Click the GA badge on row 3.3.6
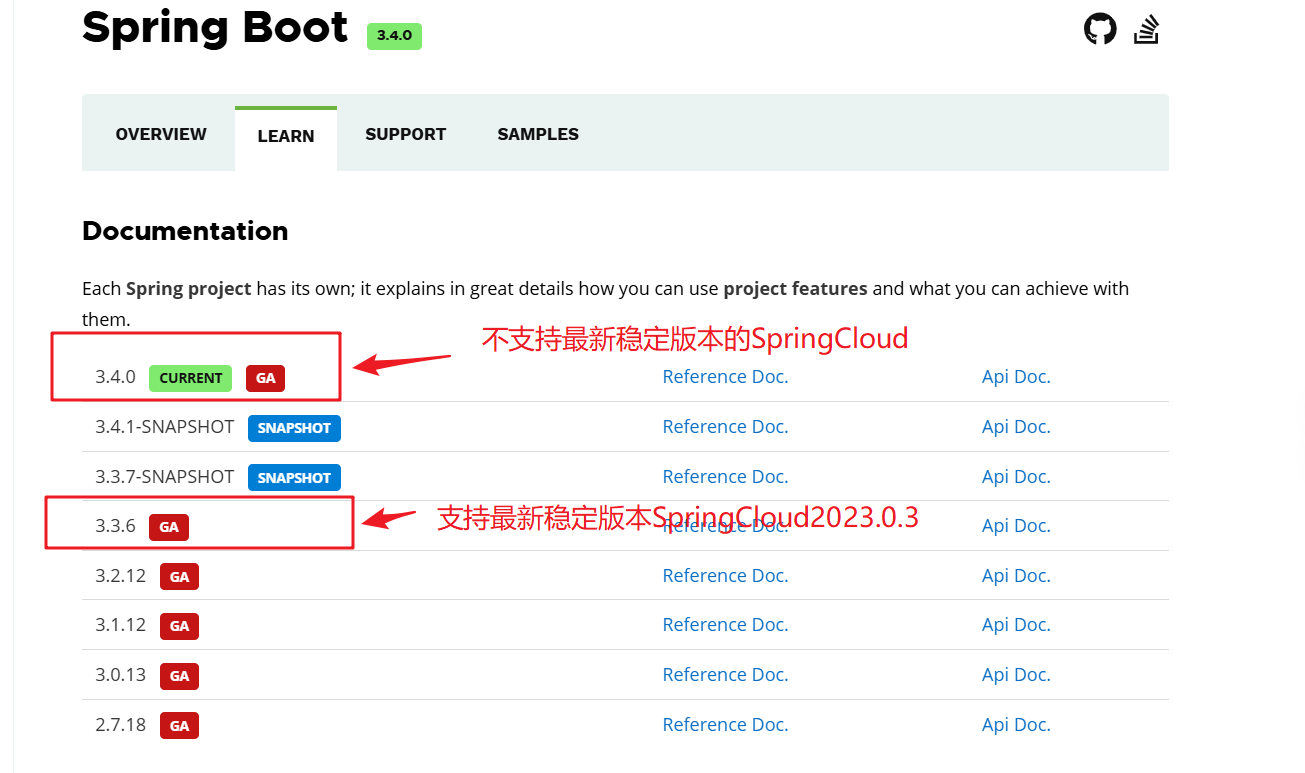The image size is (1305, 773). pos(169,527)
